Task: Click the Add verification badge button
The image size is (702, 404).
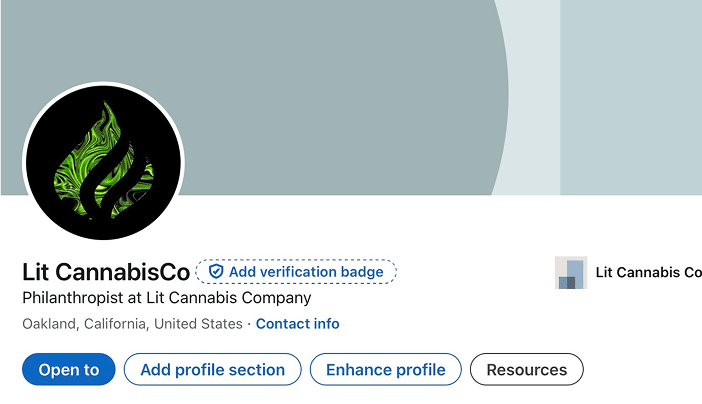Action: point(296,271)
